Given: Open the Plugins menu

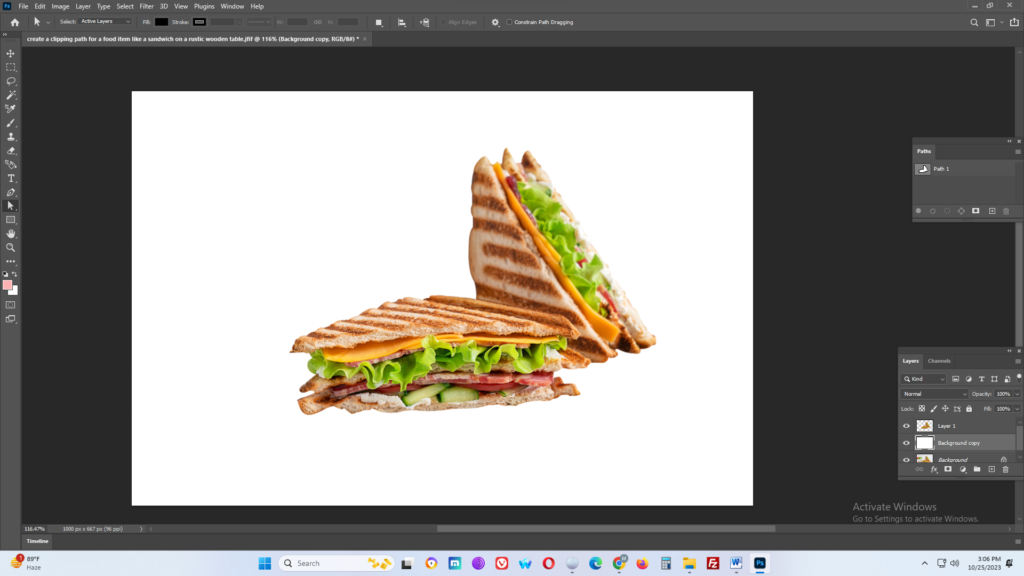Looking at the screenshot, I should click(x=204, y=6).
